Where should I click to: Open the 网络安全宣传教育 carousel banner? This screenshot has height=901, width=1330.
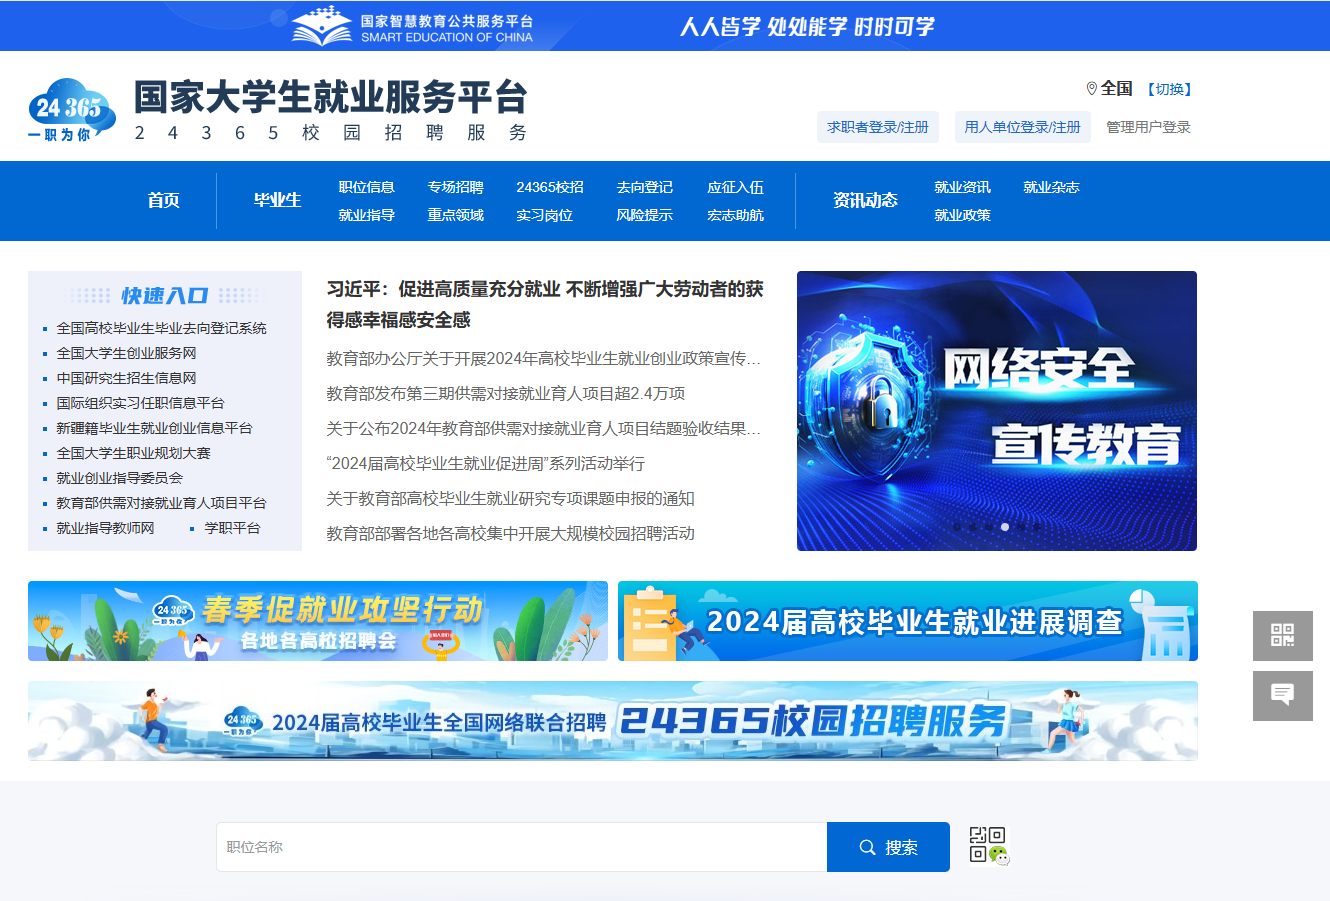click(x=996, y=410)
